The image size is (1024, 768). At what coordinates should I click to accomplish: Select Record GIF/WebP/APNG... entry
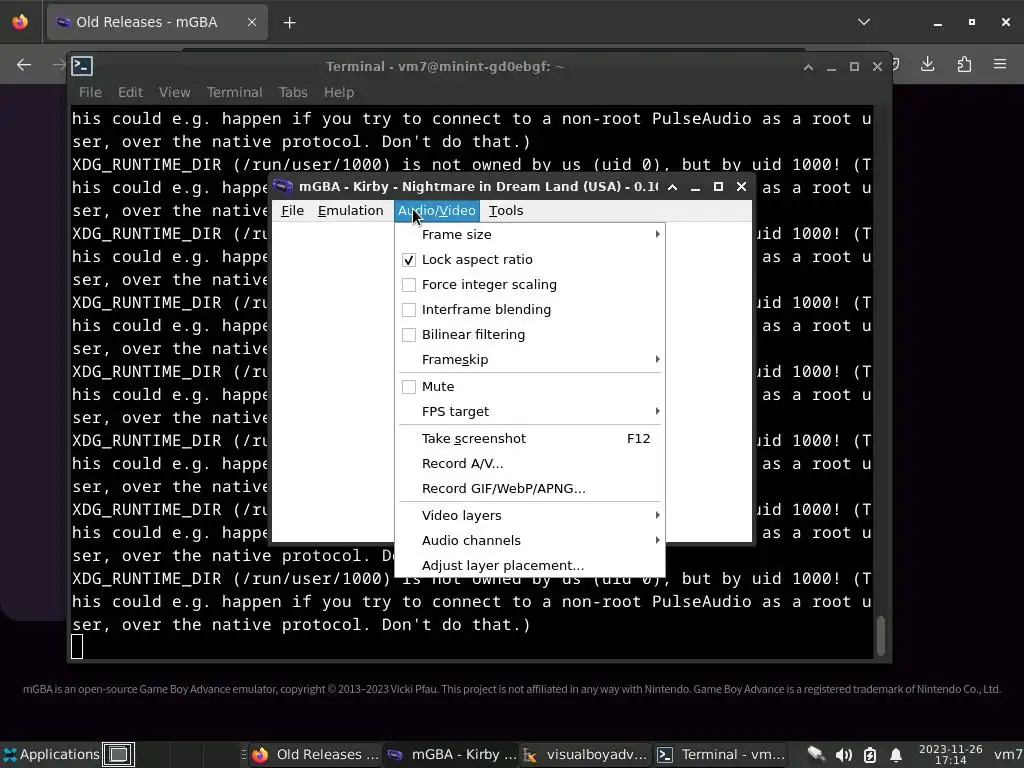pos(530,488)
